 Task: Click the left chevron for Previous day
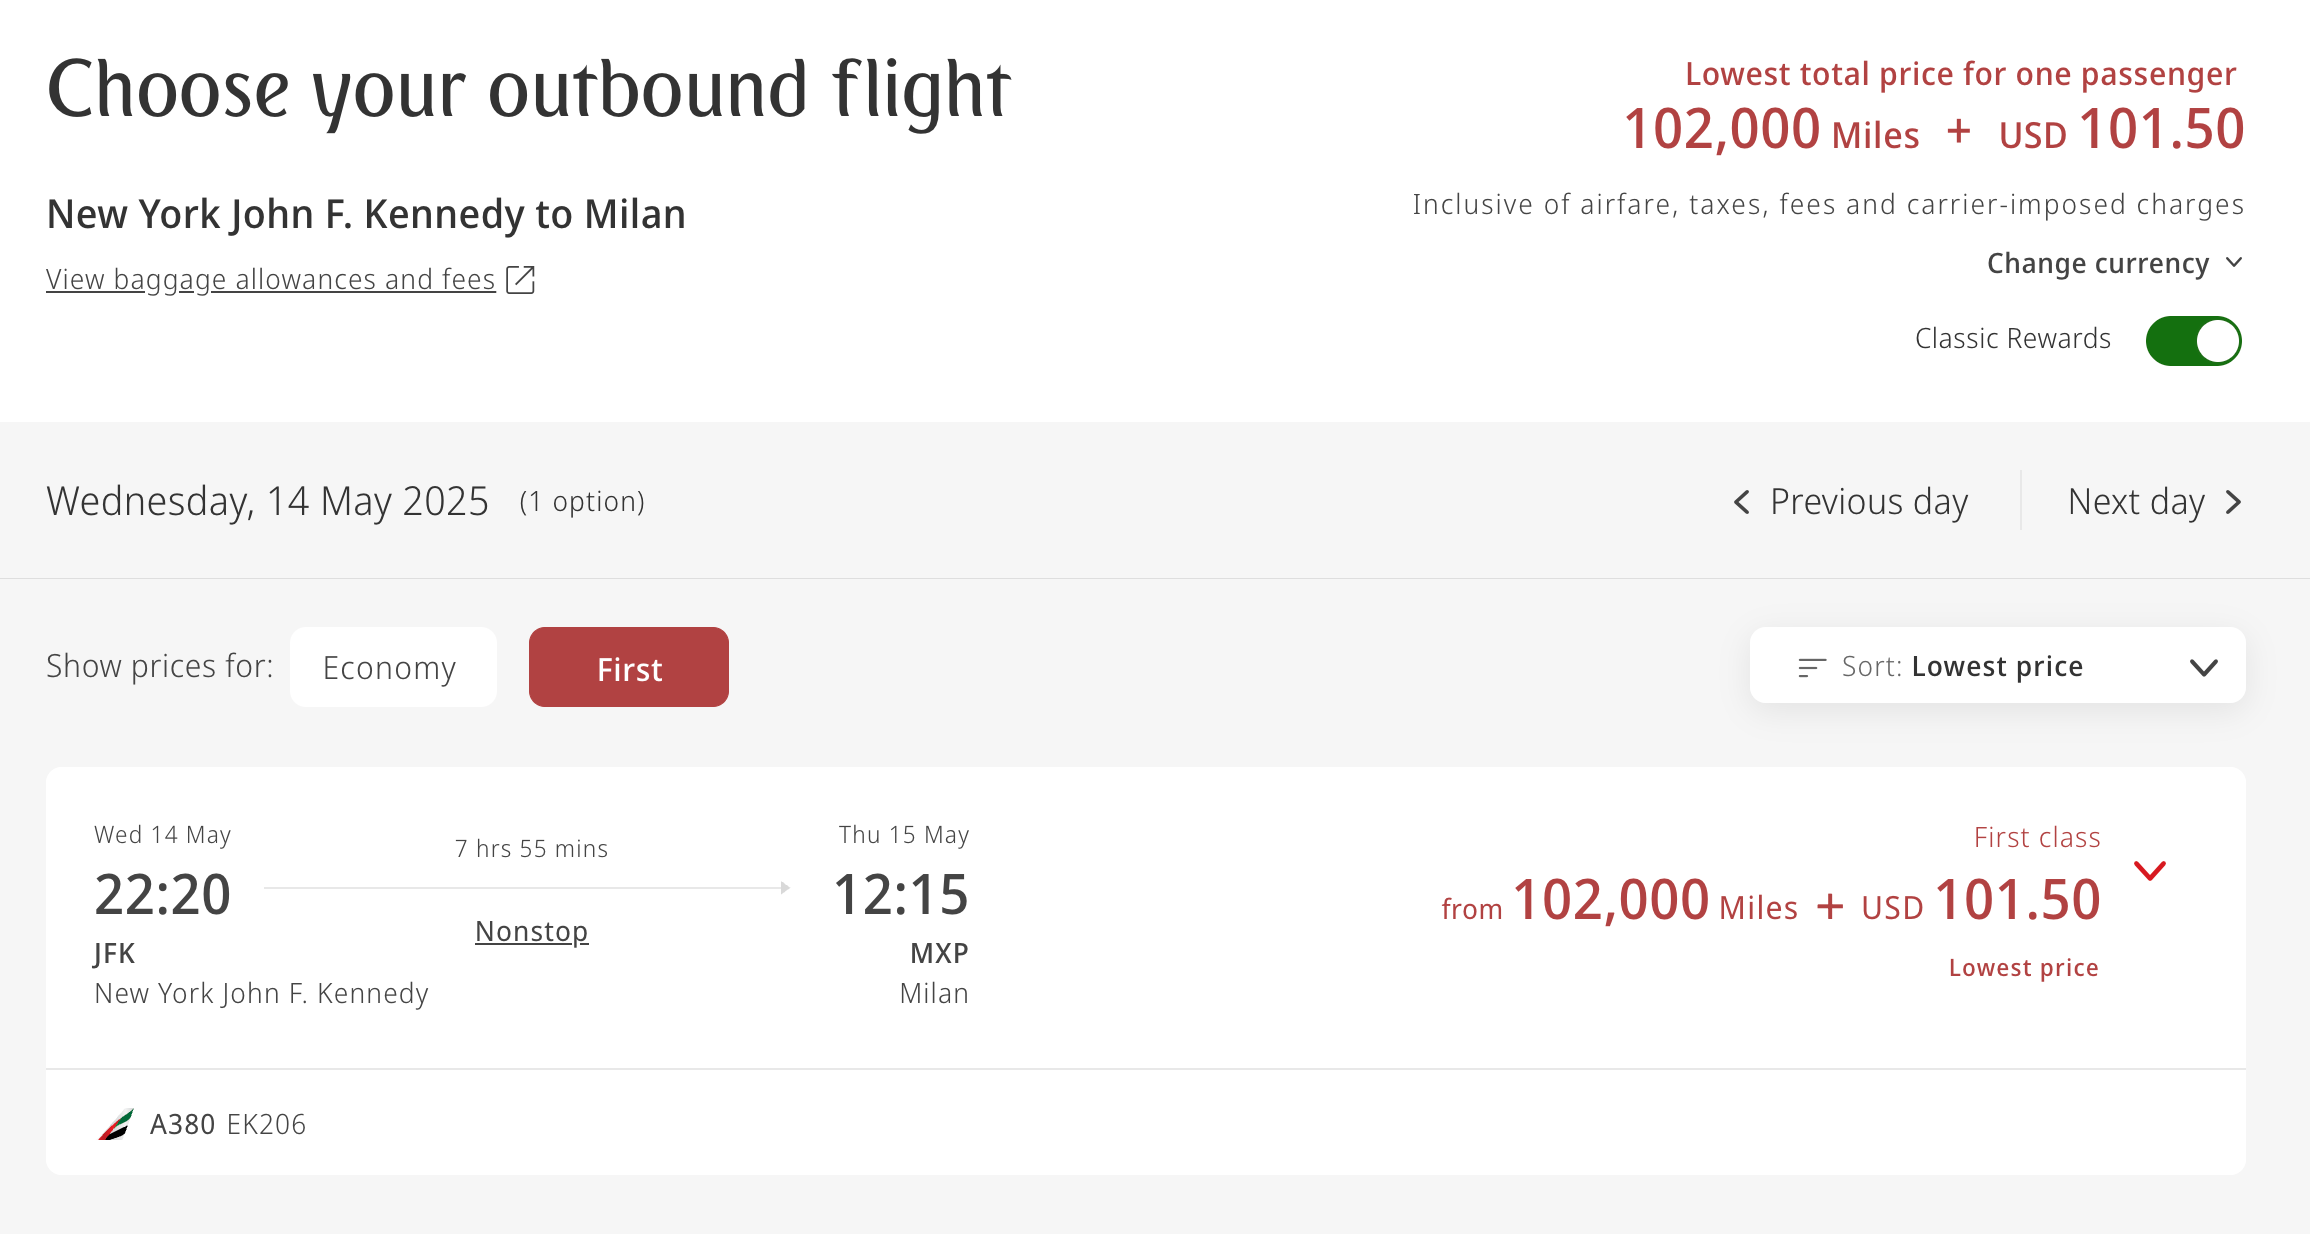pyautogui.click(x=1741, y=503)
